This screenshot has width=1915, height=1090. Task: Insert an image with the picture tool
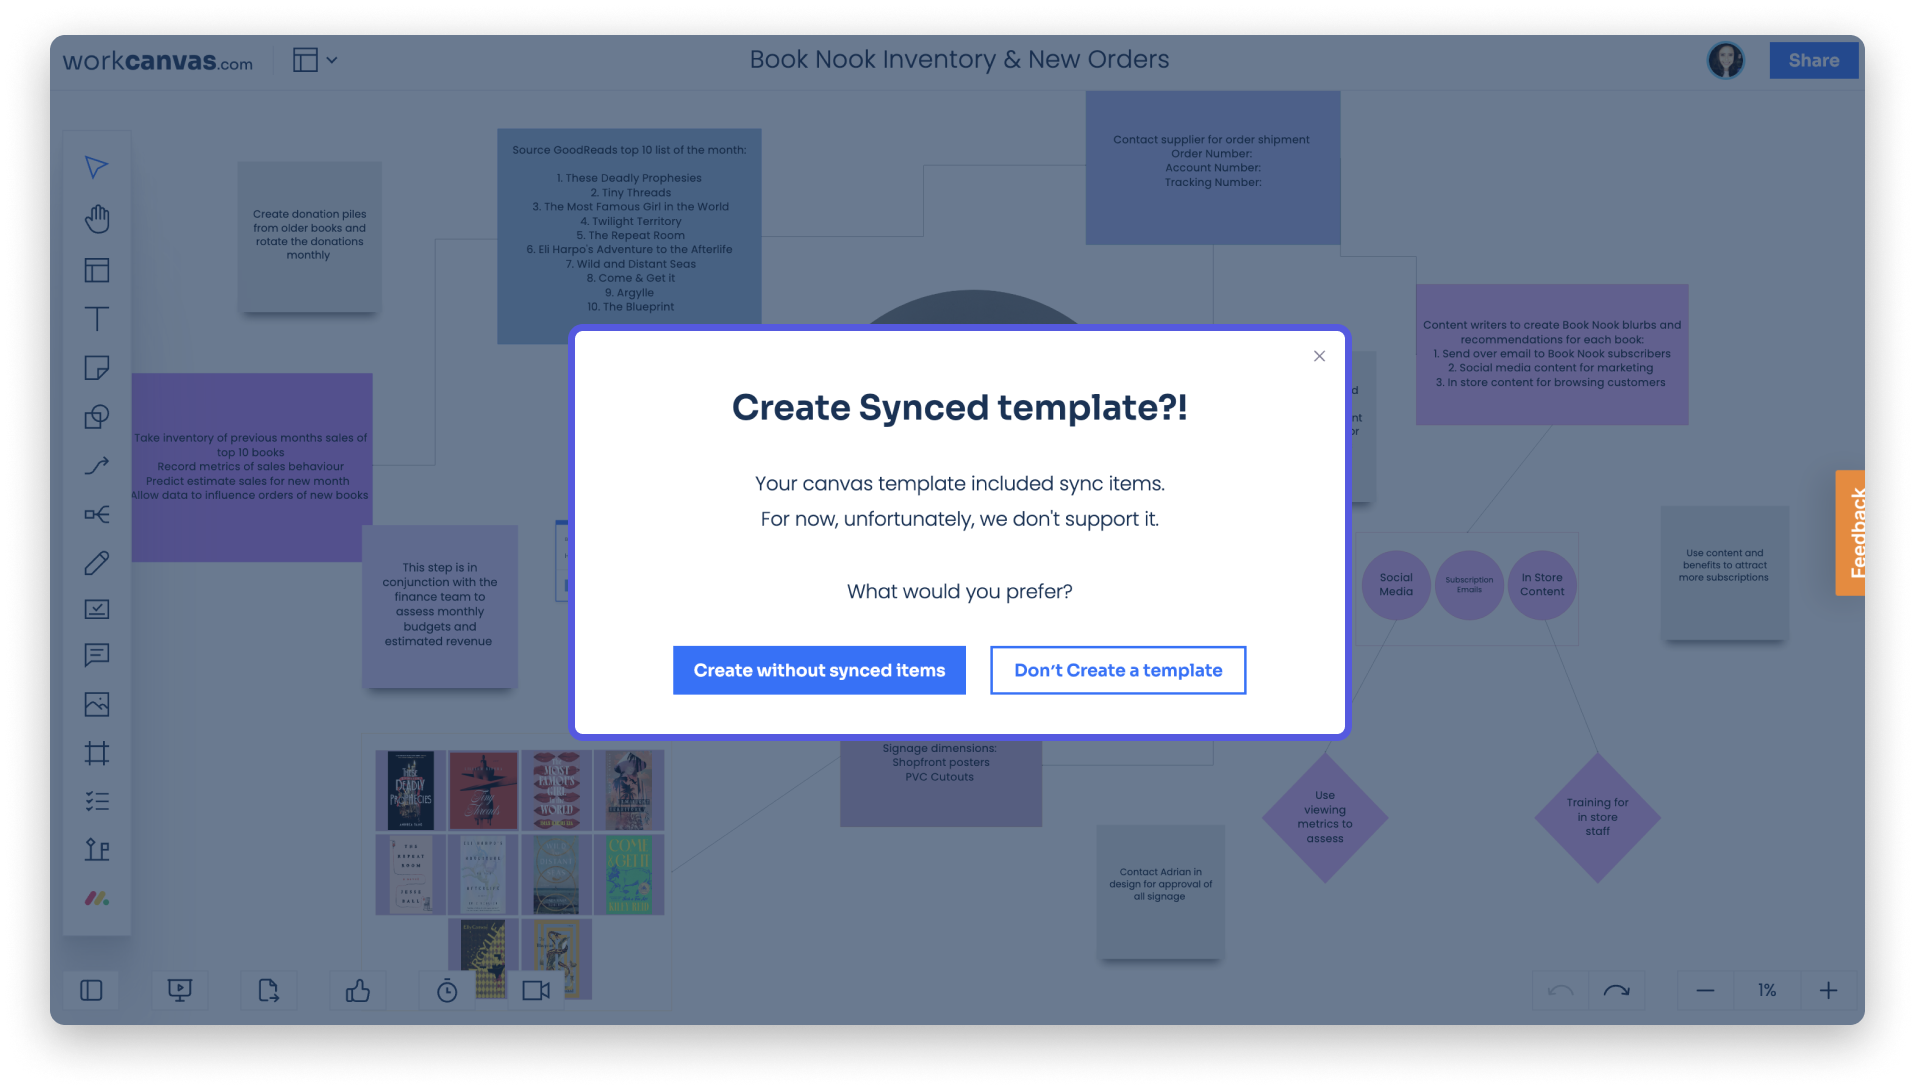tap(96, 704)
